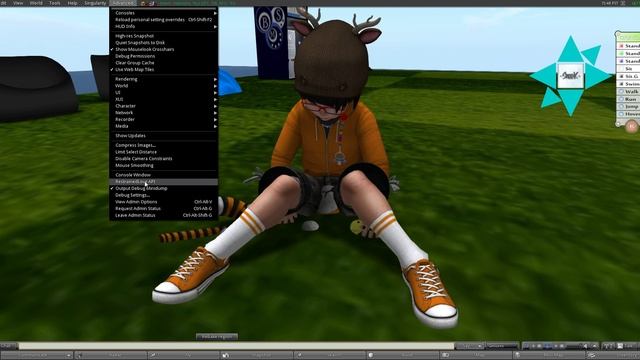Open Compress Images... dialog
The width and height of the screenshot is (640, 360).
(x=163, y=145)
